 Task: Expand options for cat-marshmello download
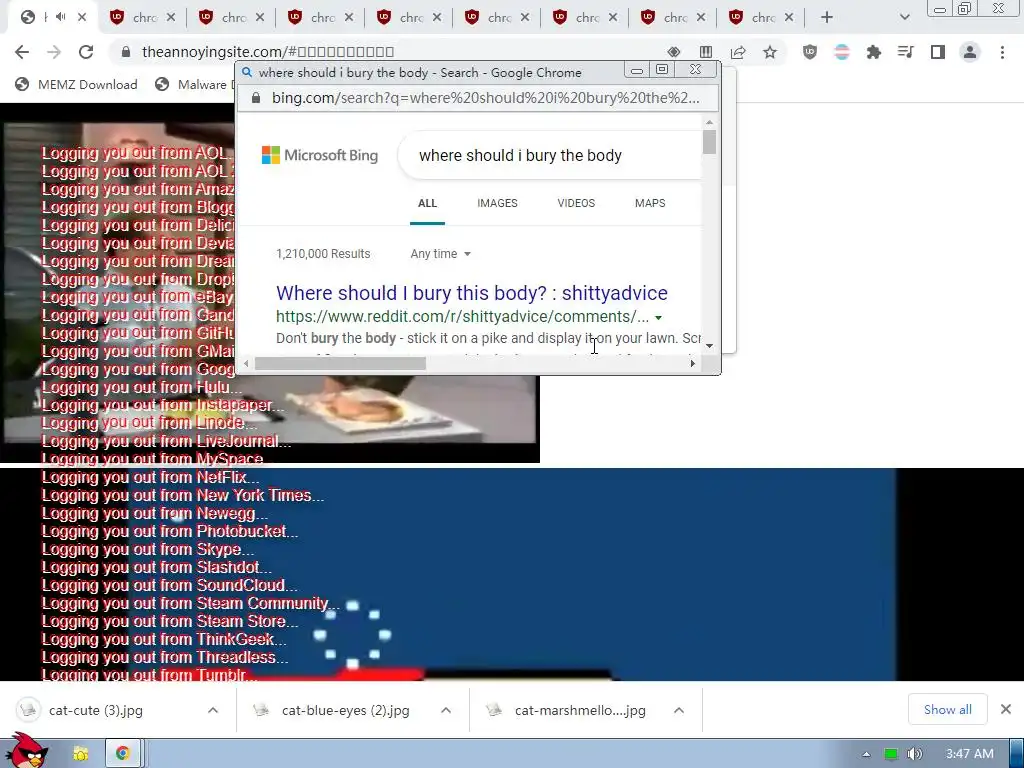coord(679,710)
